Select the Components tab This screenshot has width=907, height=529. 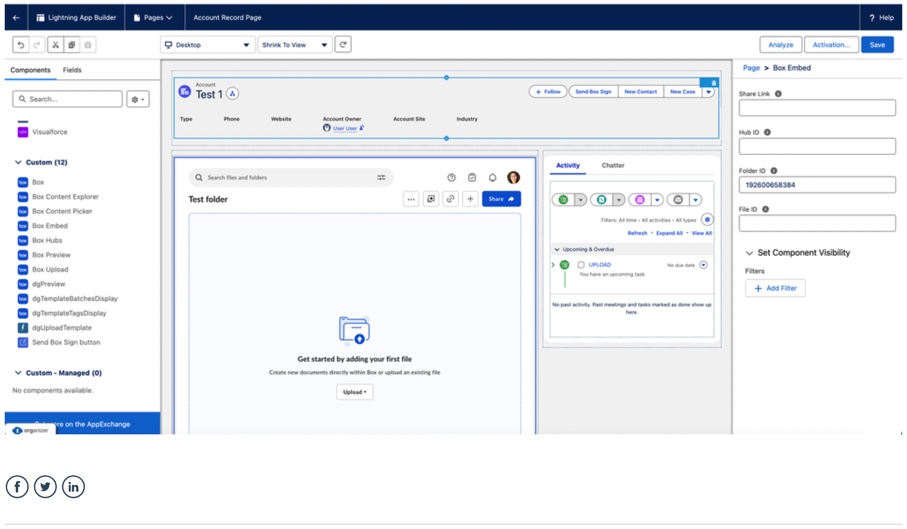30,70
